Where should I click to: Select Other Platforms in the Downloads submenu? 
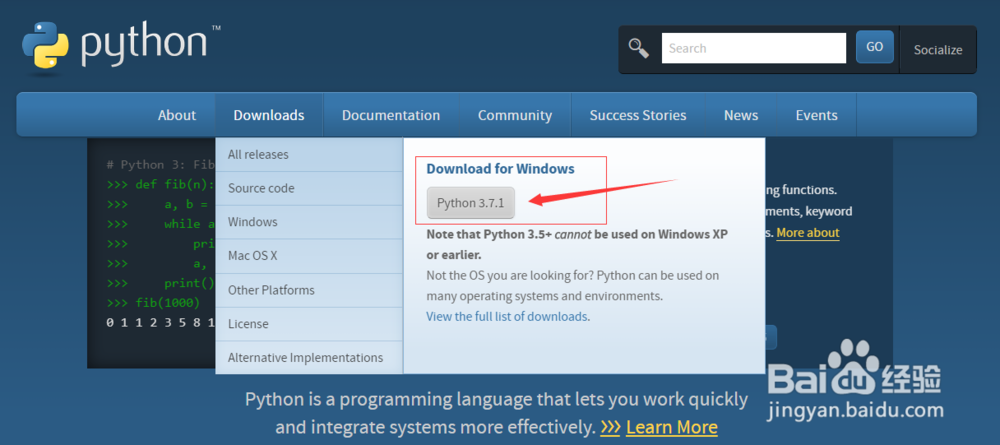[309, 290]
